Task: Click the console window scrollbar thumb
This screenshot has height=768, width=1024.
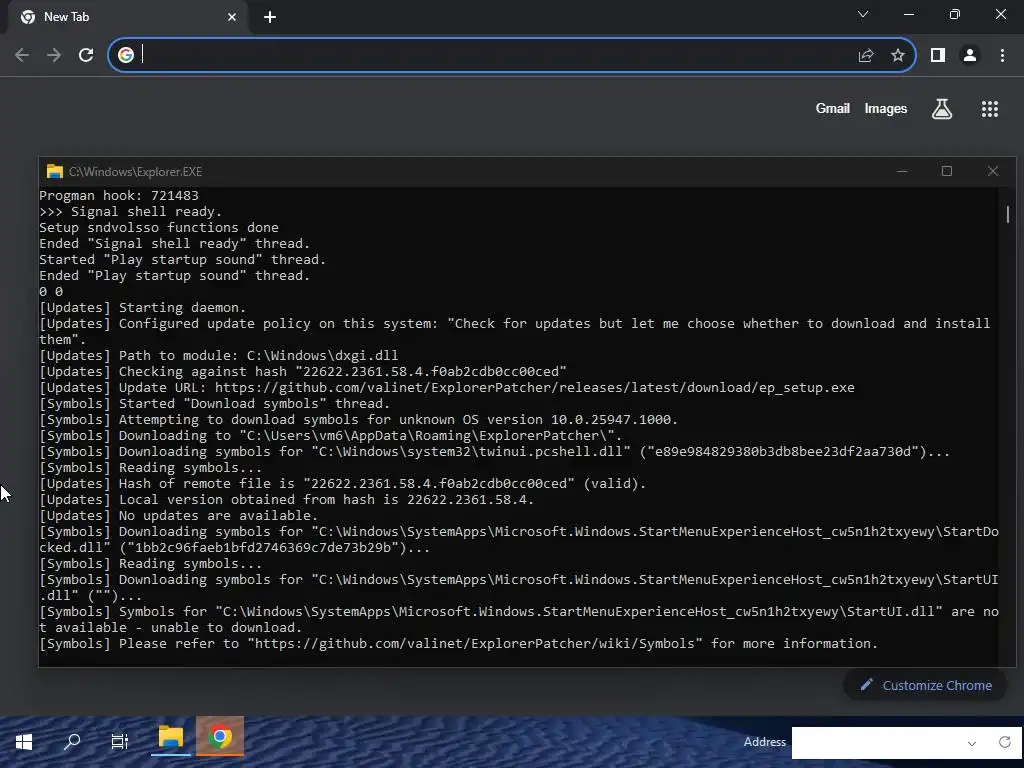Action: pyautogui.click(x=1008, y=214)
